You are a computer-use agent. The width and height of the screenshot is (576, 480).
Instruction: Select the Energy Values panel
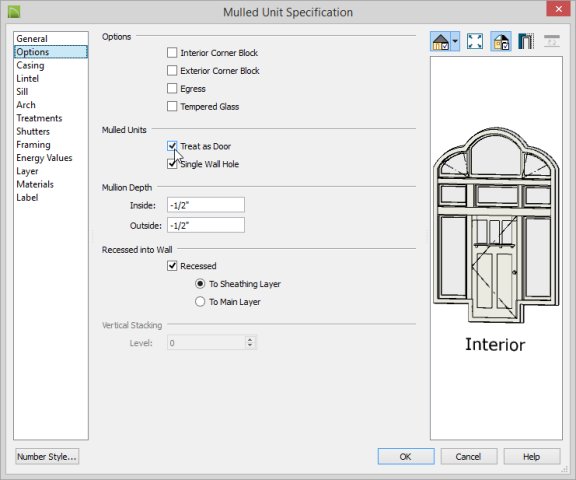pos(44,158)
